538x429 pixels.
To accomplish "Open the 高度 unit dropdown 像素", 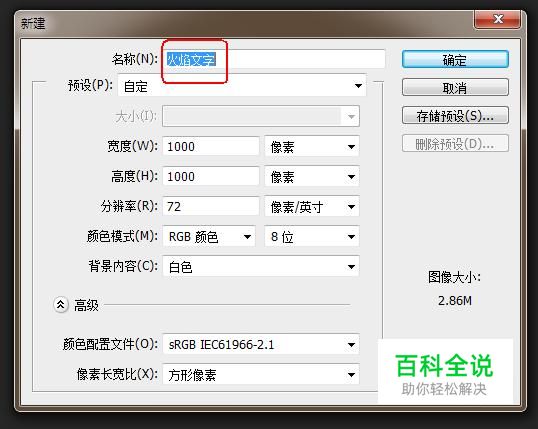I will 312,176.
